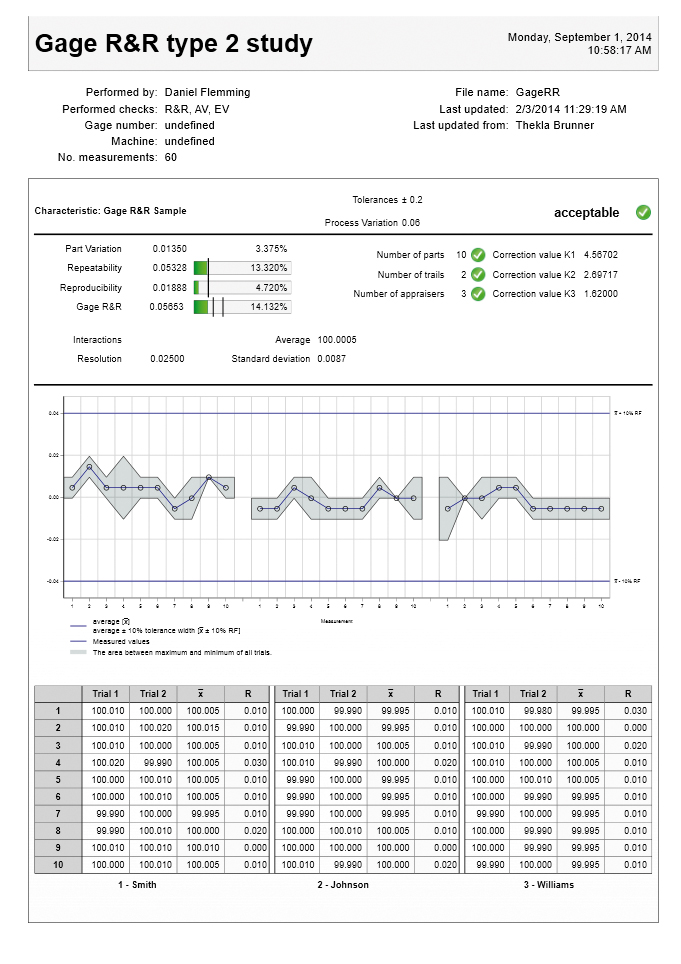Viewport: 681px width, 964px height.
Task: Click the Characteristic: Gage R&R Sample heading
Action: coord(110,211)
